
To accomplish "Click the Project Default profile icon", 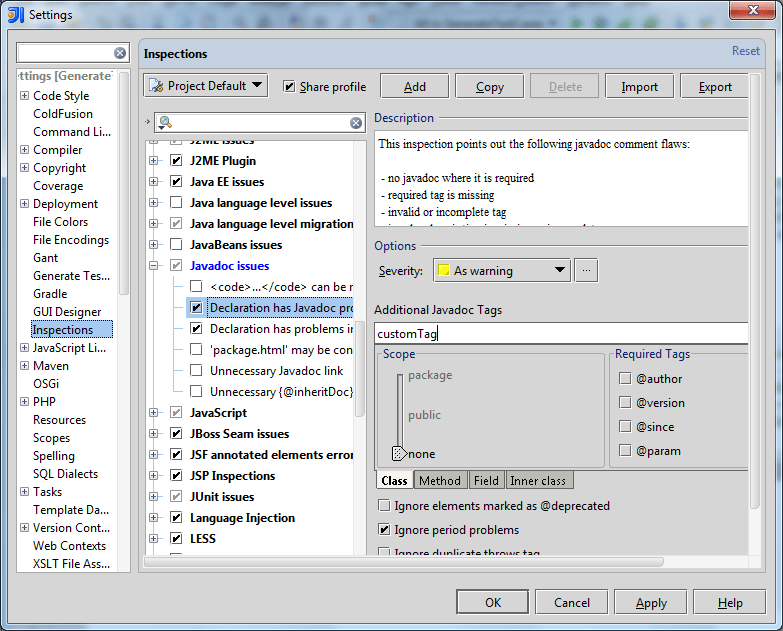I will (156, 86).
